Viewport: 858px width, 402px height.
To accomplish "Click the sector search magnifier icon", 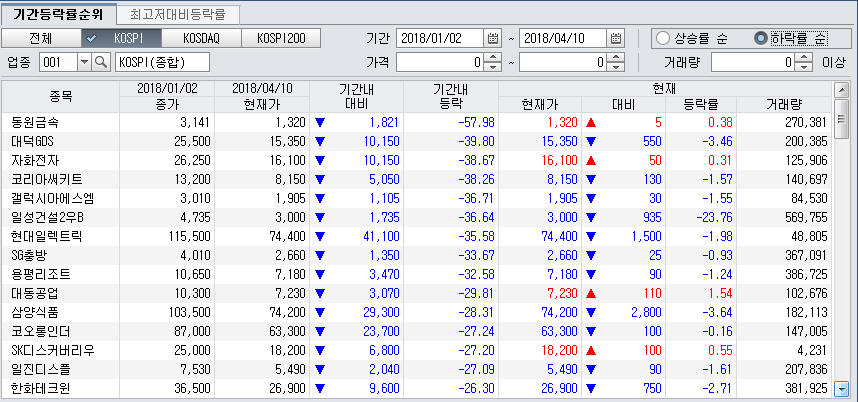I will click(100, 62).
